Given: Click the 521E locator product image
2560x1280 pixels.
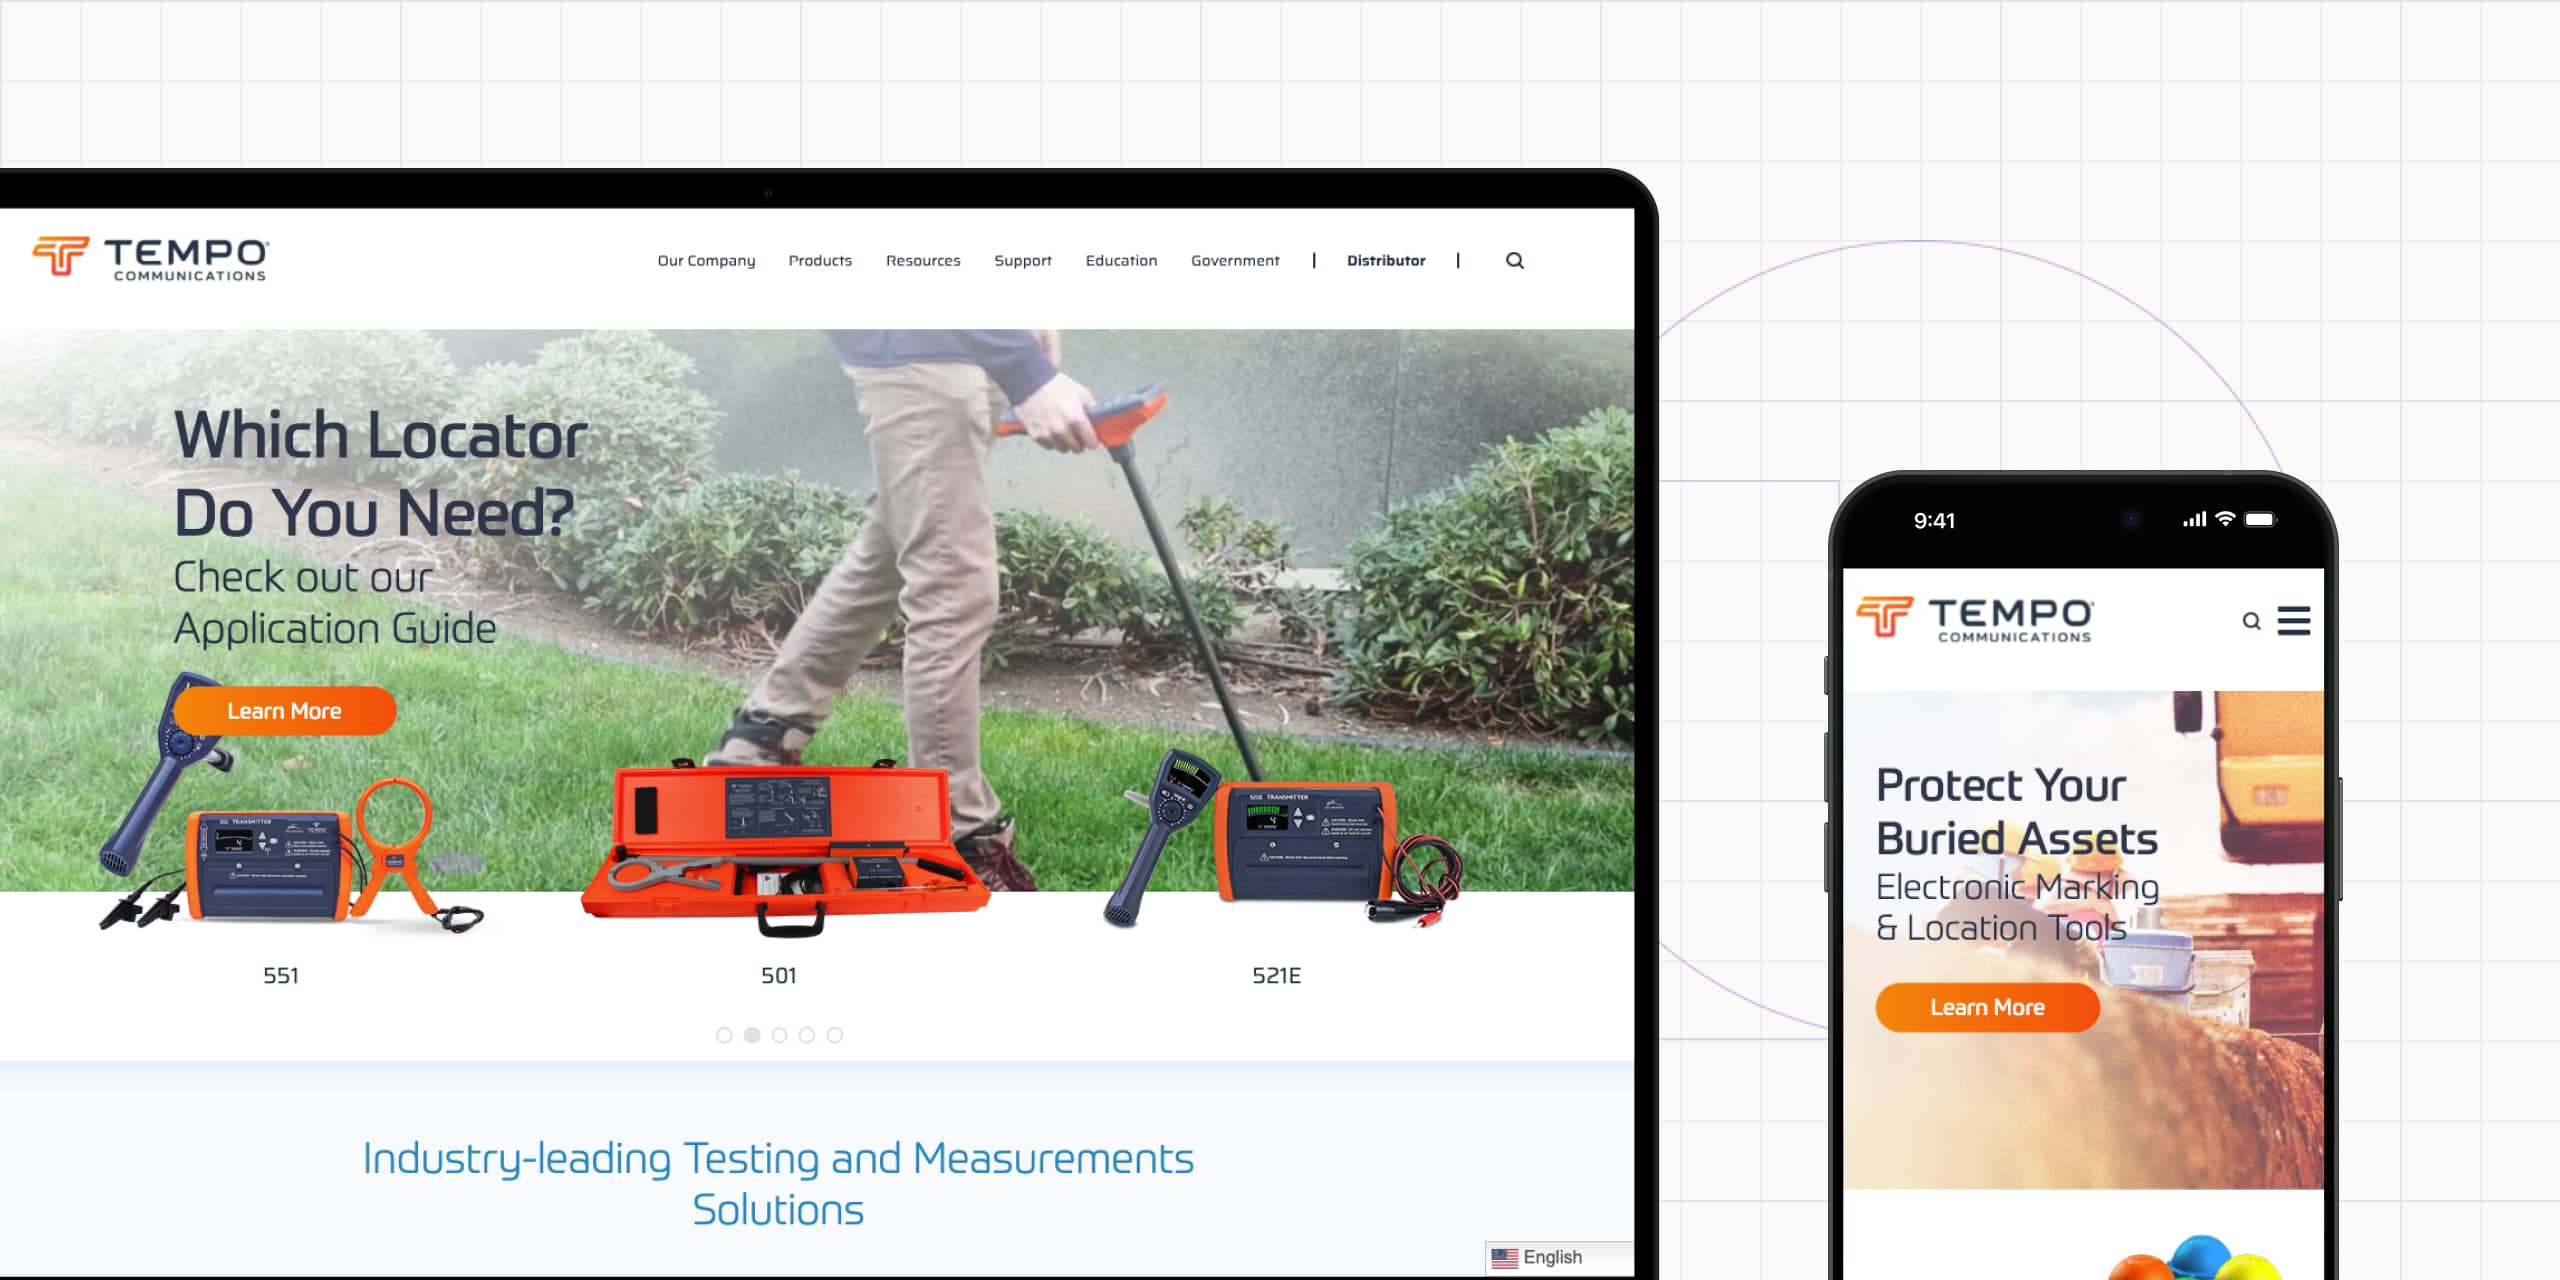Looking at the screenshot, I should tap(1283, 840).
